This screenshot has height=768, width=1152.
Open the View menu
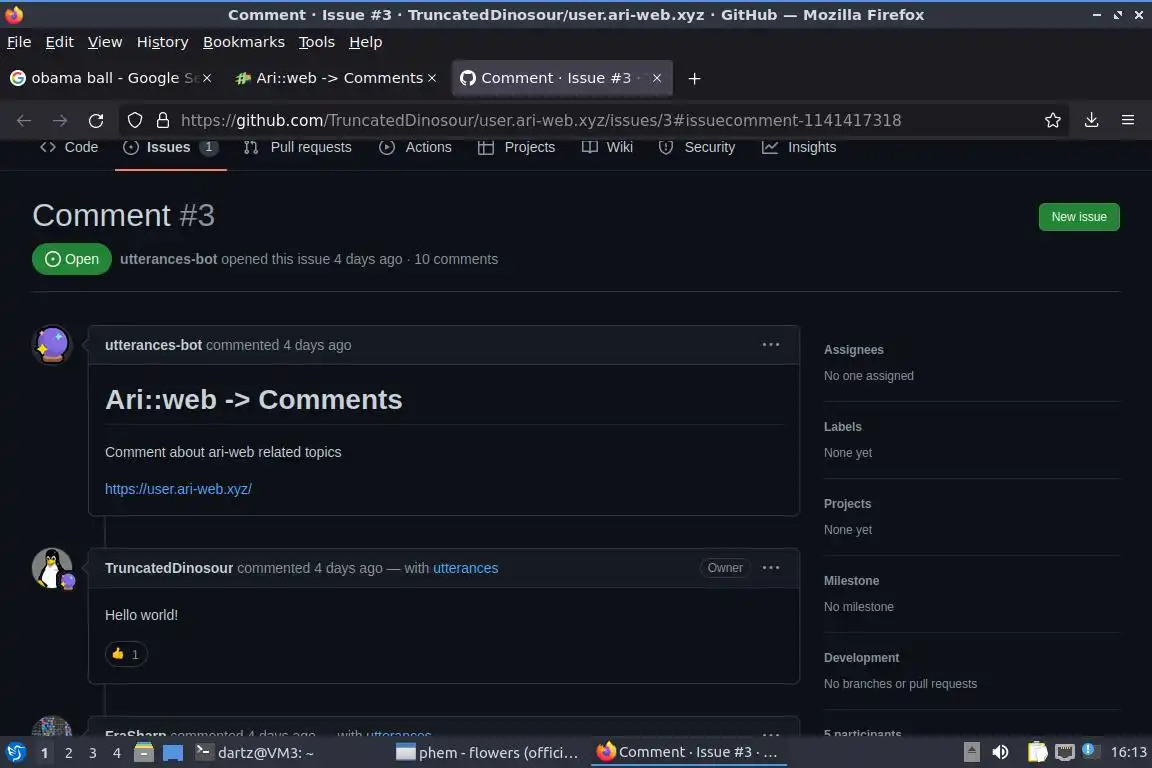(x=105, y=42)
